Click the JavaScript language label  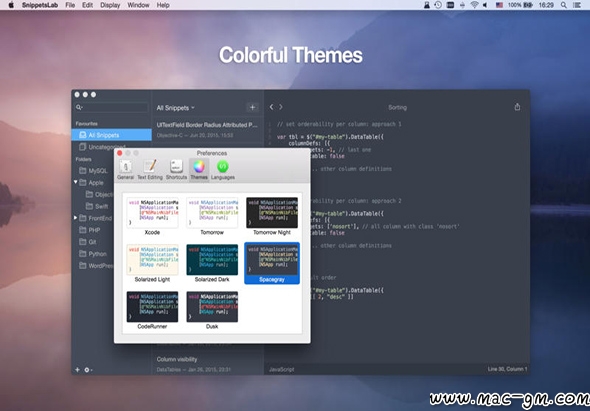tap(281, 370)
